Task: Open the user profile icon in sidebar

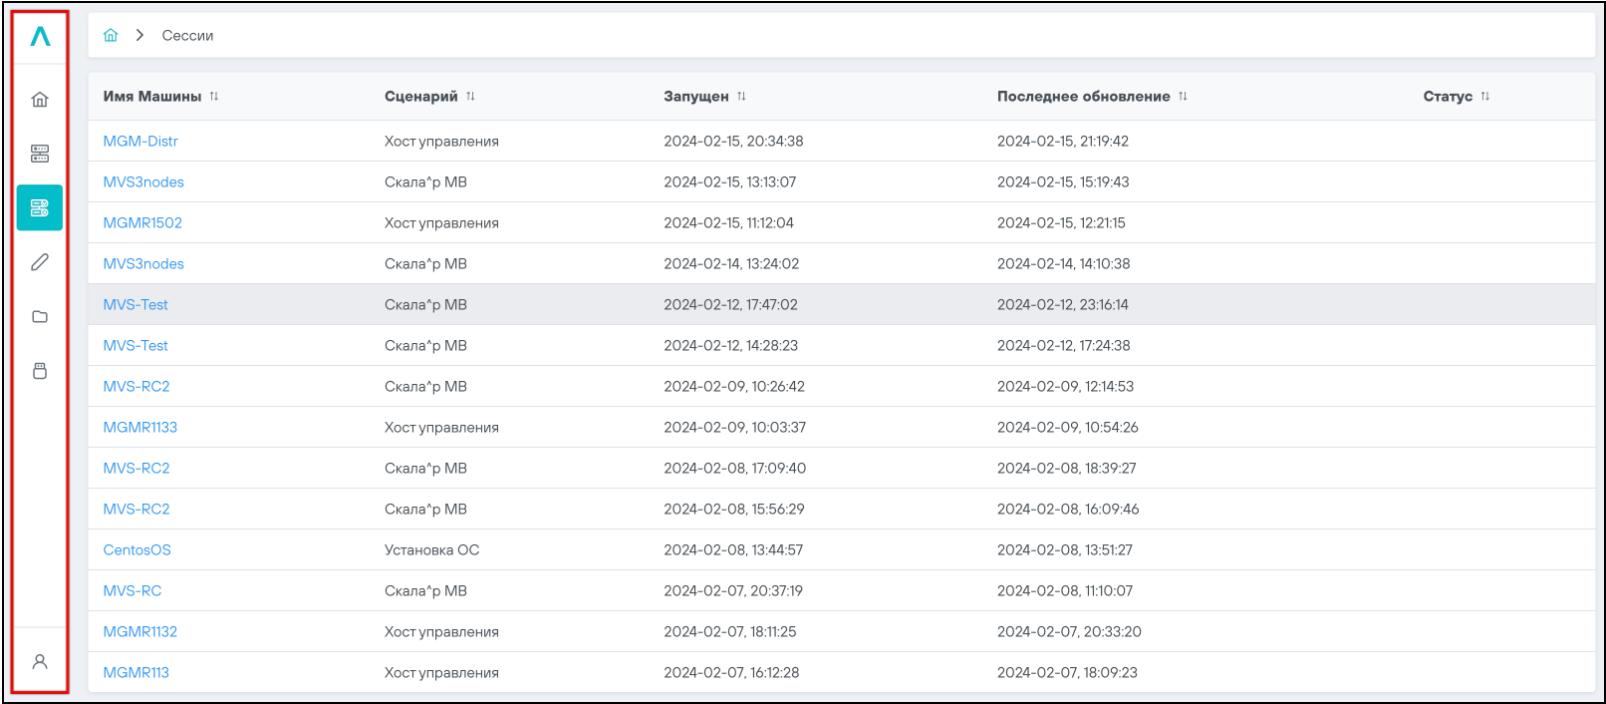Action: [40, 662]
